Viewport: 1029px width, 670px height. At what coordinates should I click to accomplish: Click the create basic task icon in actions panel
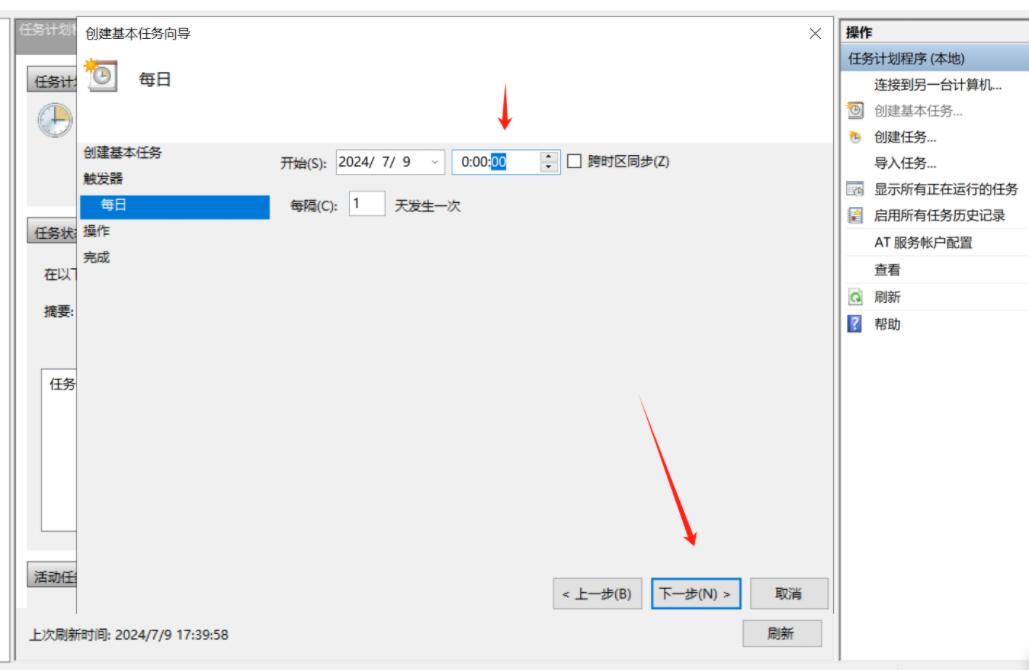855,111
